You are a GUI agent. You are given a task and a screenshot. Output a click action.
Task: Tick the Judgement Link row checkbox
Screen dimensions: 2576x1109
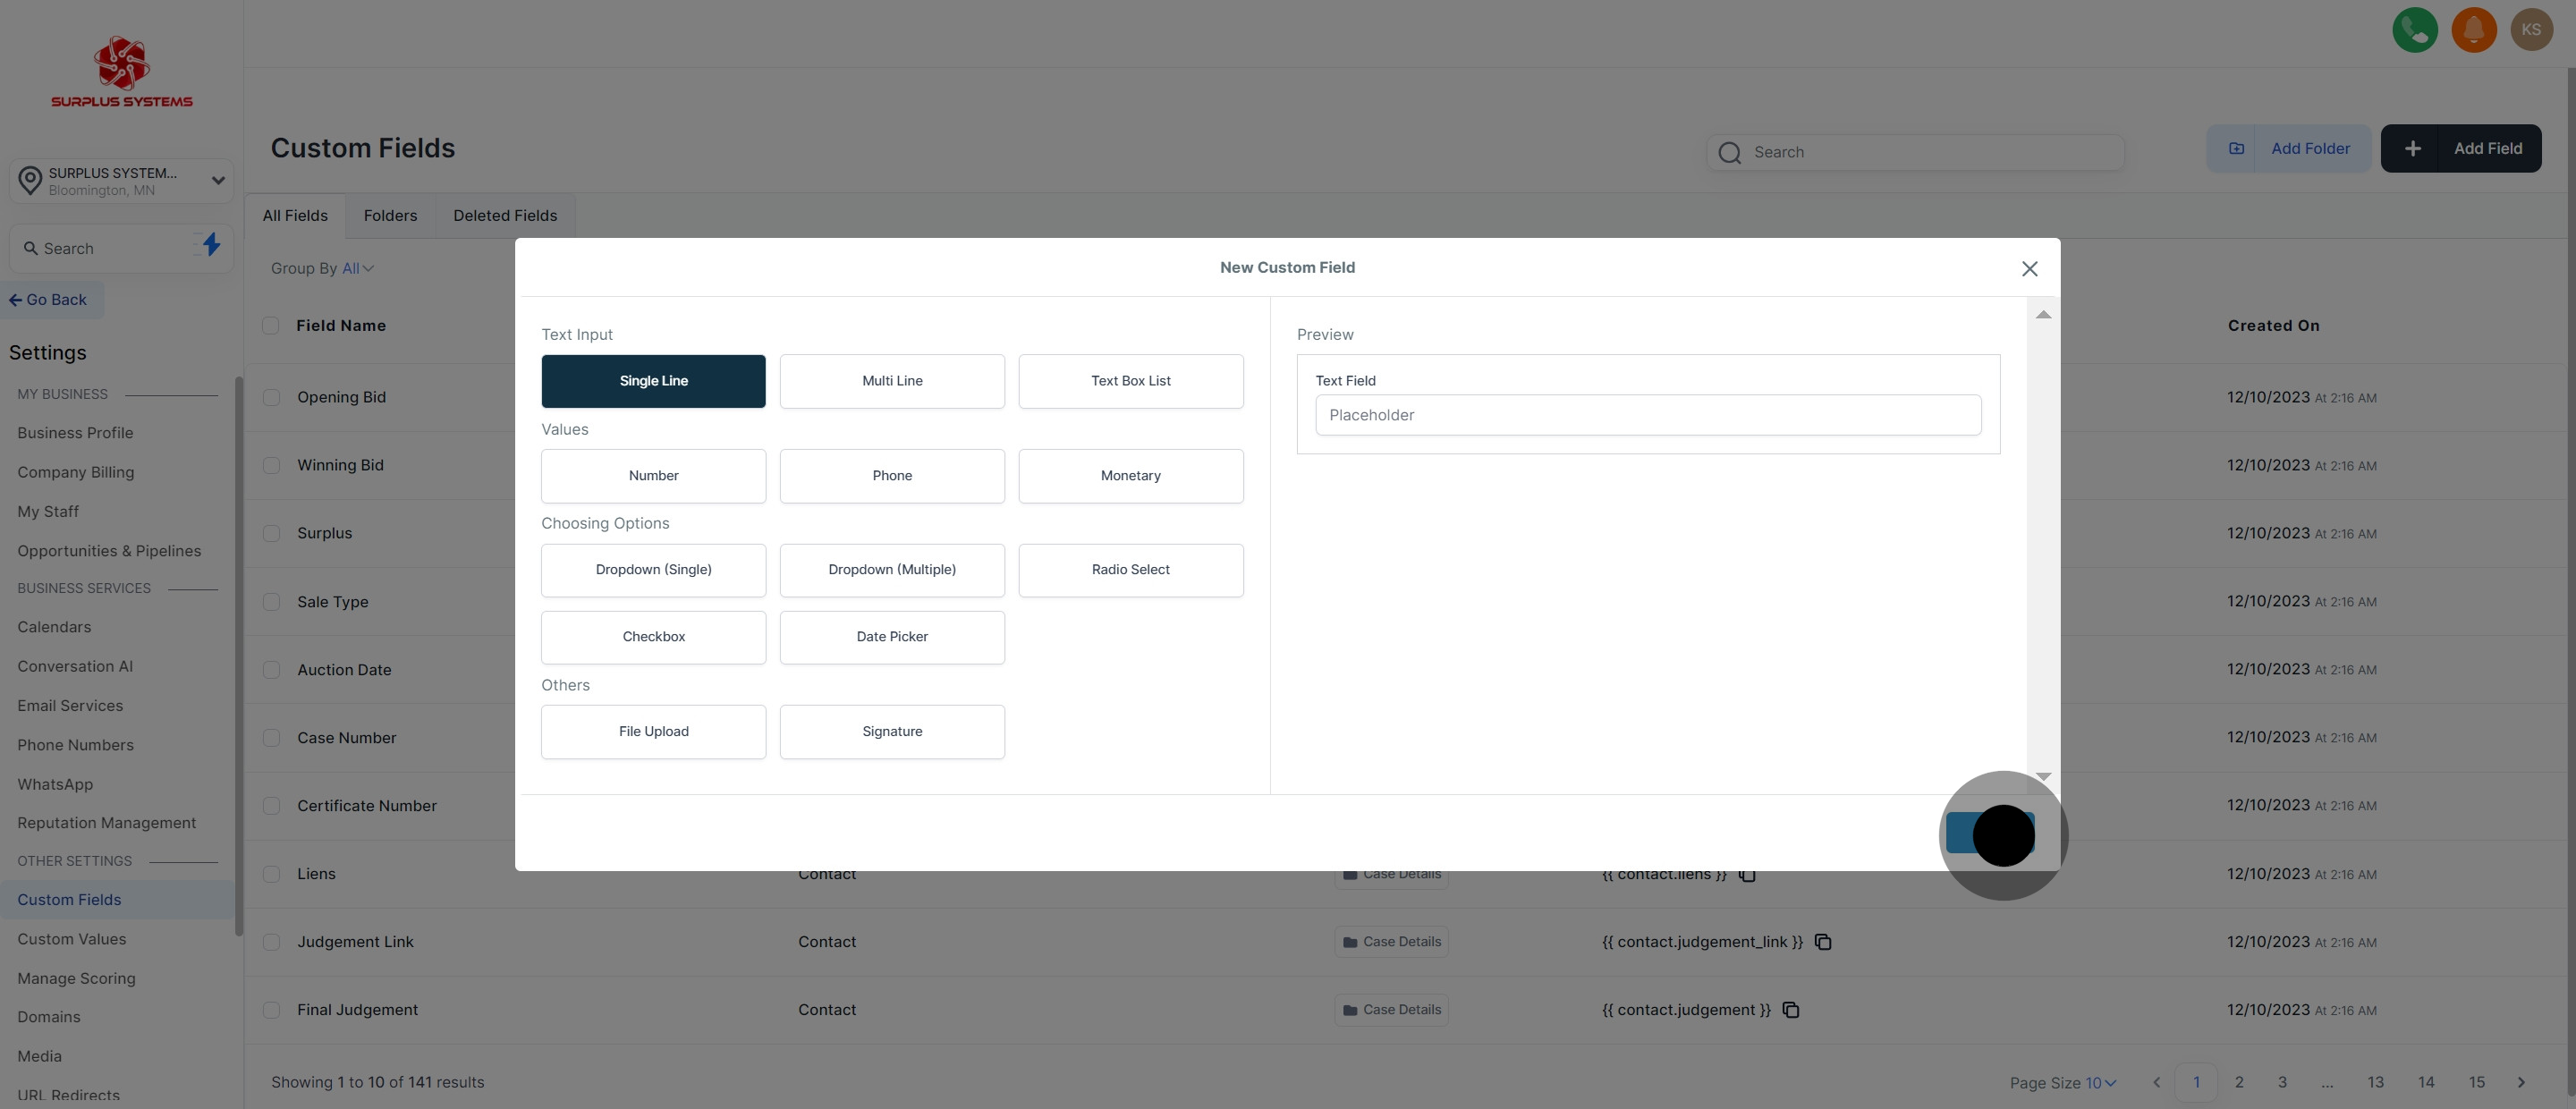(271, 942)
